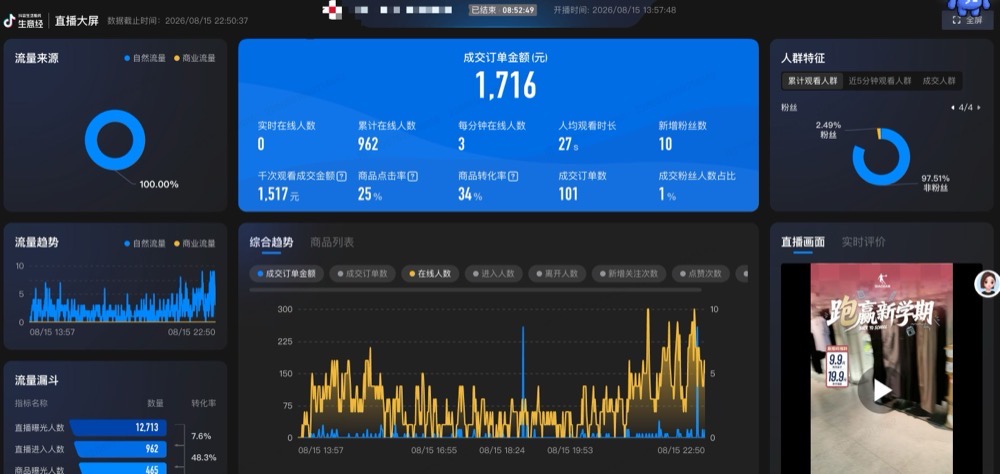The height and width of the screenshot is (474, 1000).
Task: Select the 成交人群 segment
Action: [939, 81]
